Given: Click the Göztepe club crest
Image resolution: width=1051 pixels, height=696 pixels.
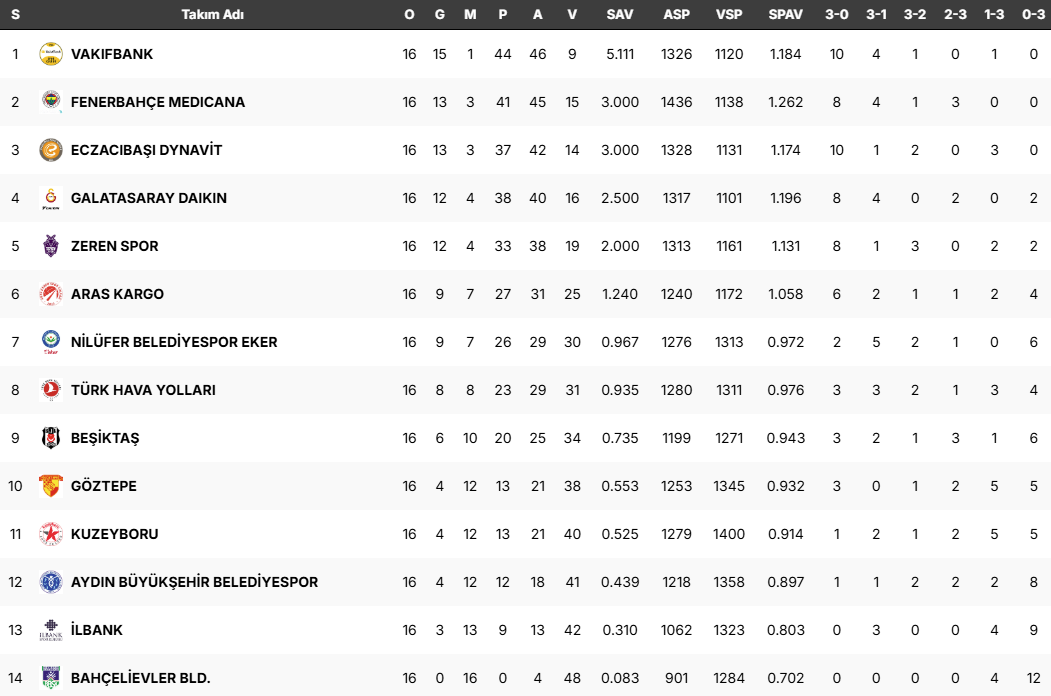Looking at the screenshot, I should click(51, 486).
